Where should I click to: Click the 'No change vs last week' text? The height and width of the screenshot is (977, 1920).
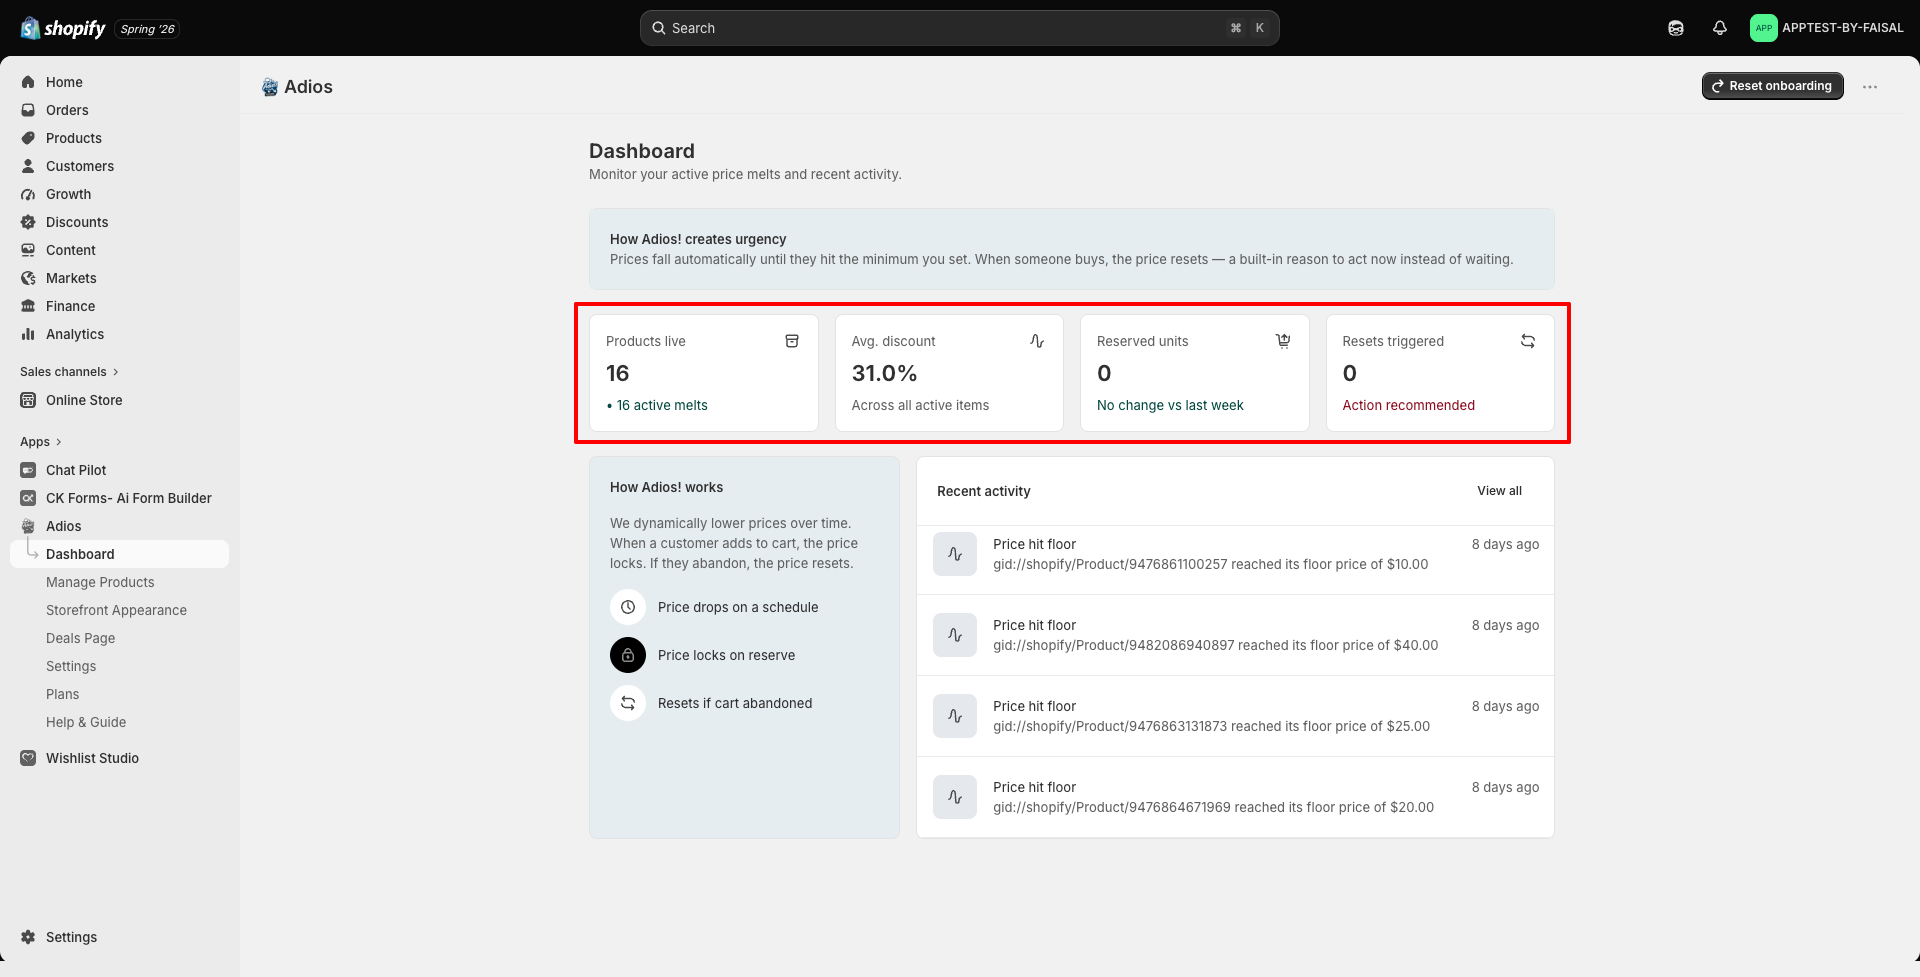tap(1170, 405)
